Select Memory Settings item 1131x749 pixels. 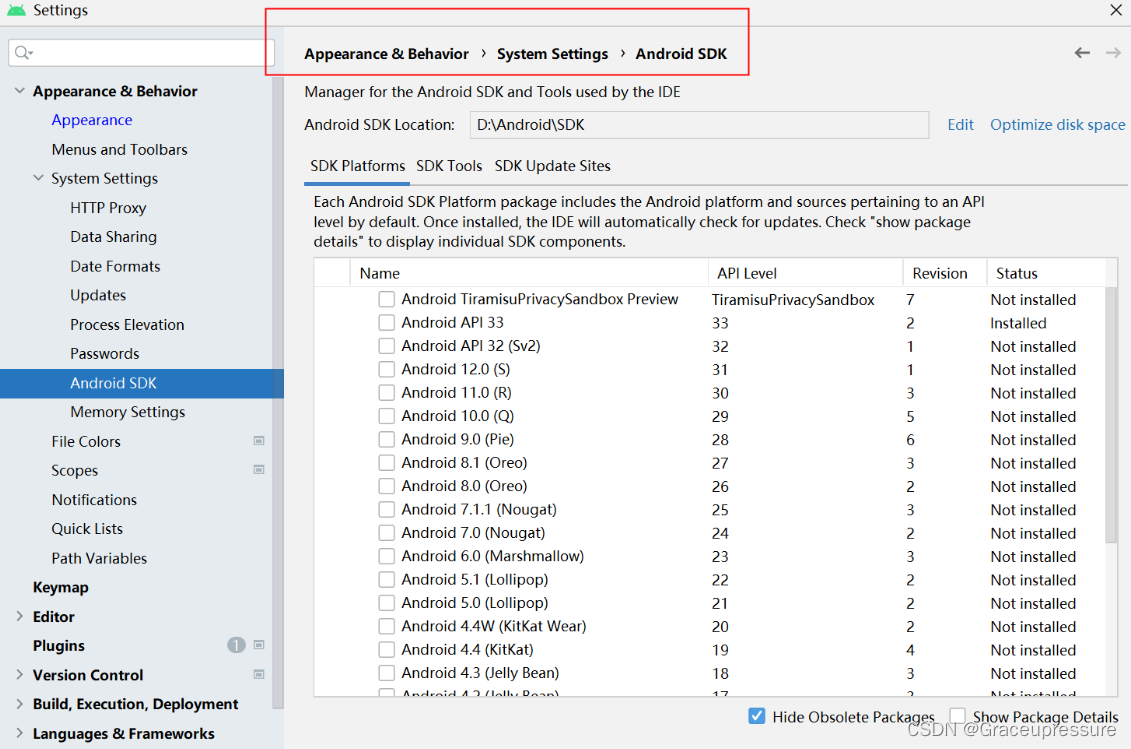(x=128, y=412)
